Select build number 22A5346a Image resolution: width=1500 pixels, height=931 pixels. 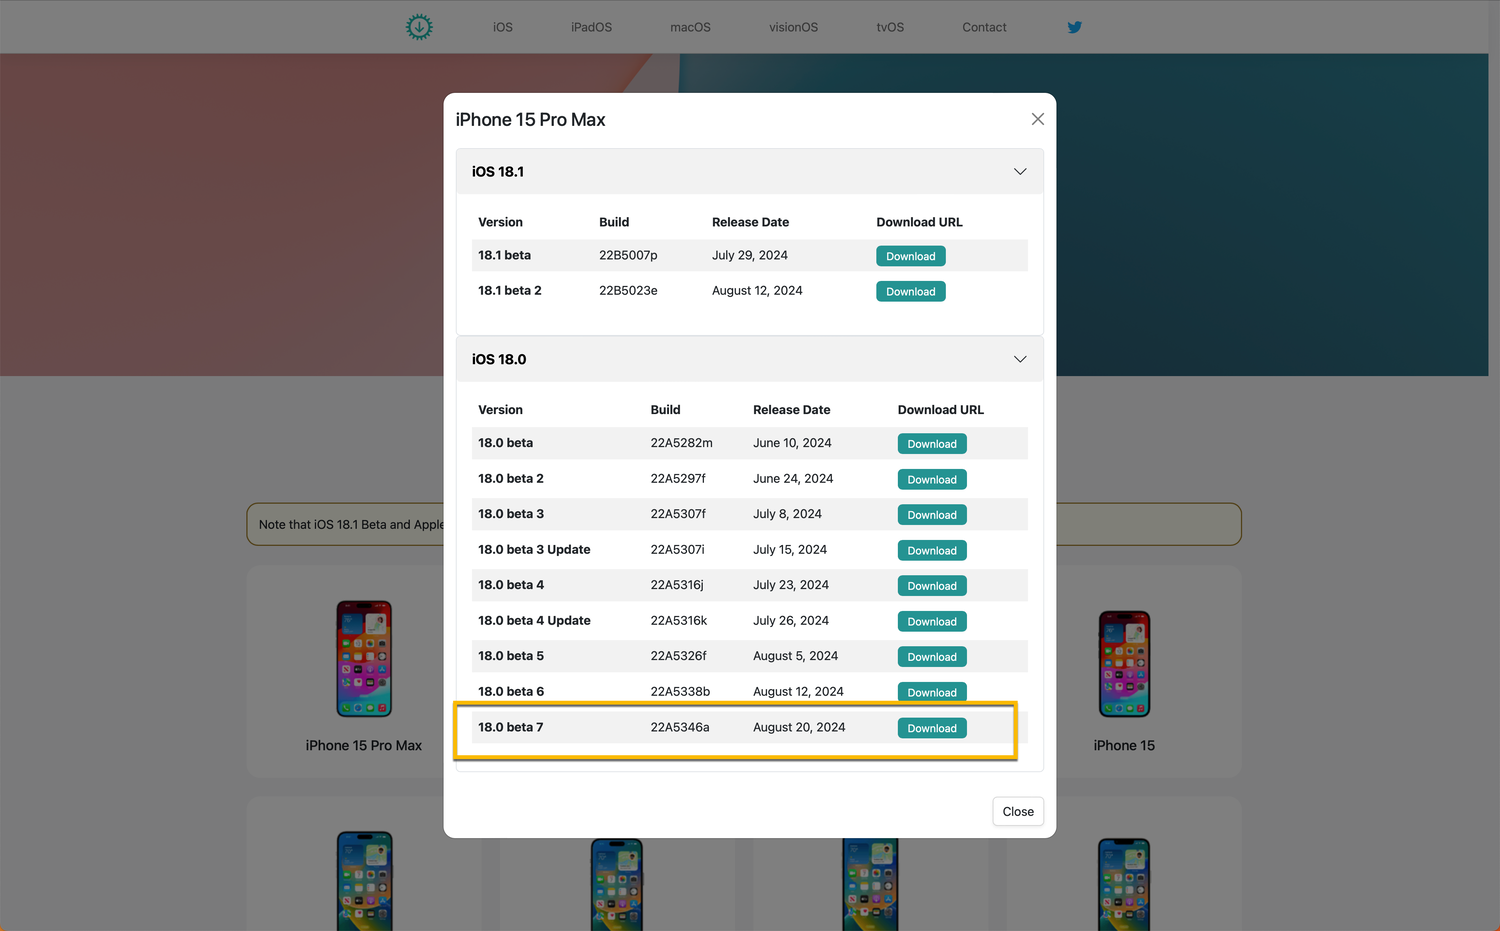[680, 727]
